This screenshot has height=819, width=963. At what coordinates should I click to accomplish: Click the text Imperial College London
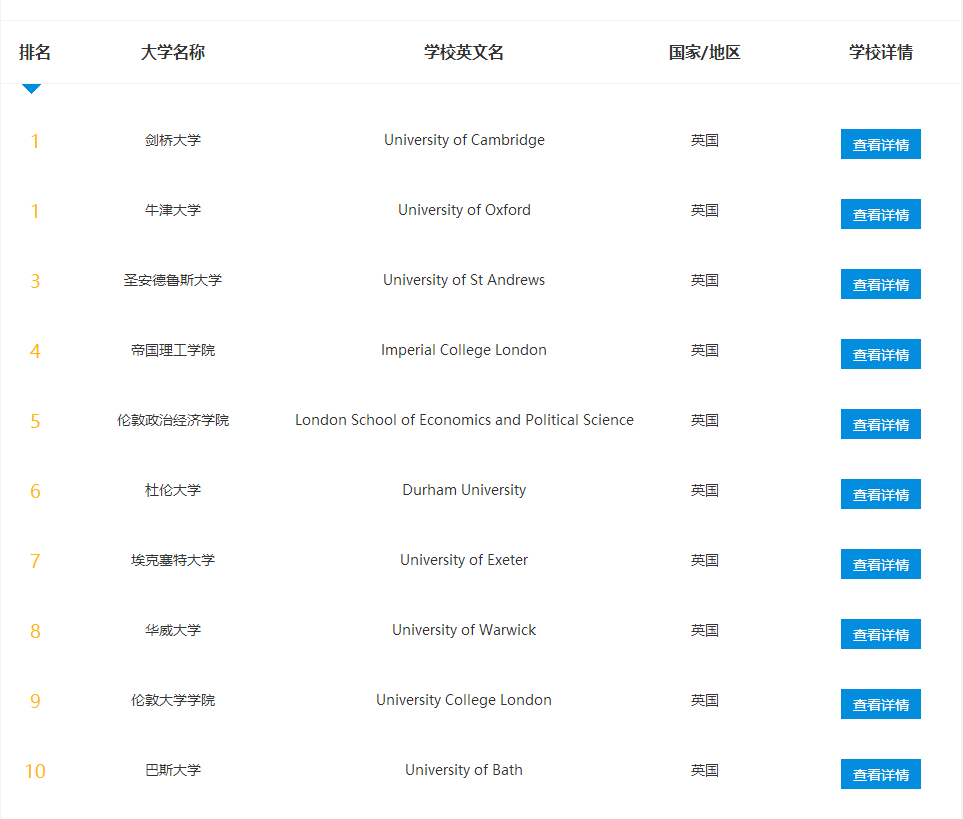[464, 351]
